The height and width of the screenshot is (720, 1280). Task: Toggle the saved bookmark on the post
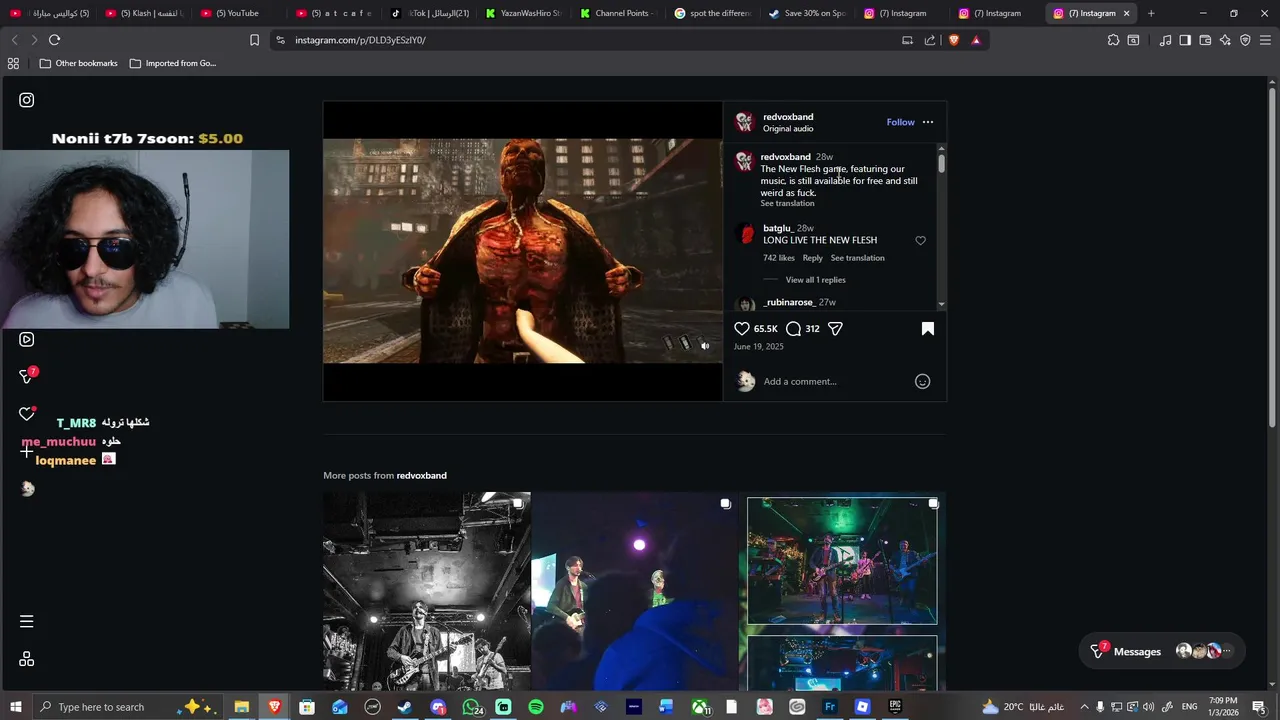(x=928, y=328)
